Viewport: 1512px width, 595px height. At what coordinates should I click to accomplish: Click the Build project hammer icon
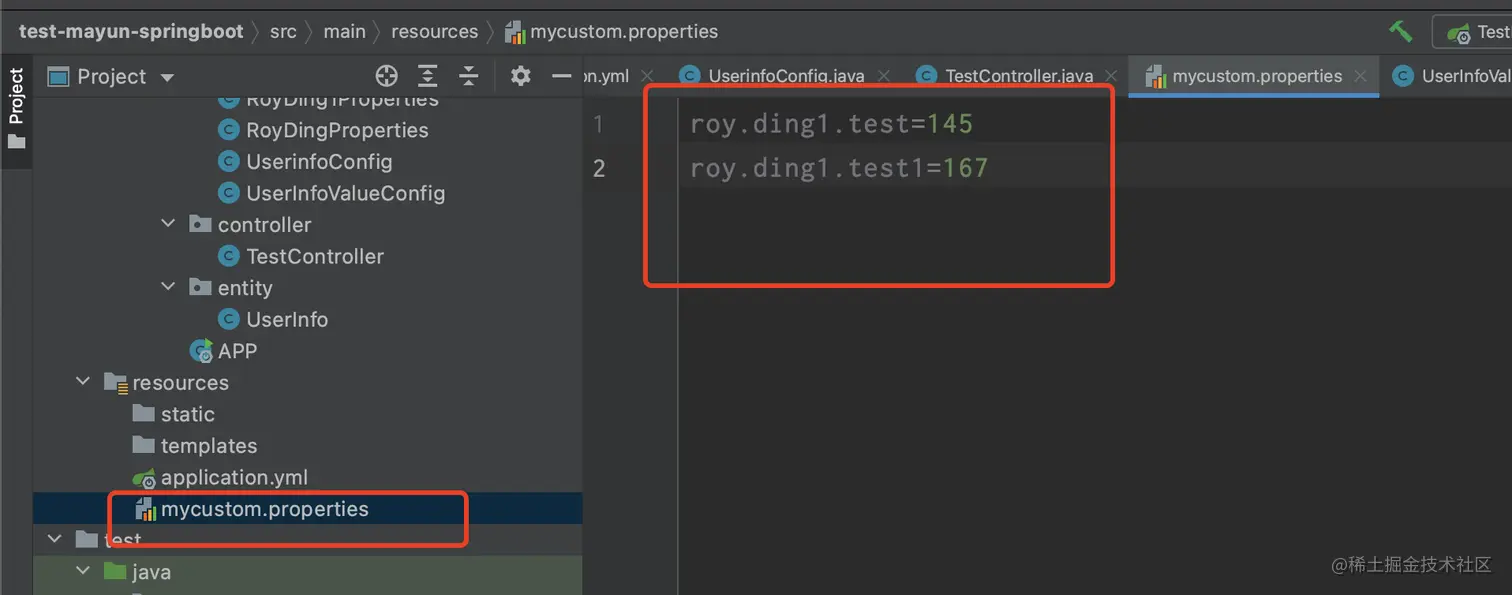point(1400,31)
